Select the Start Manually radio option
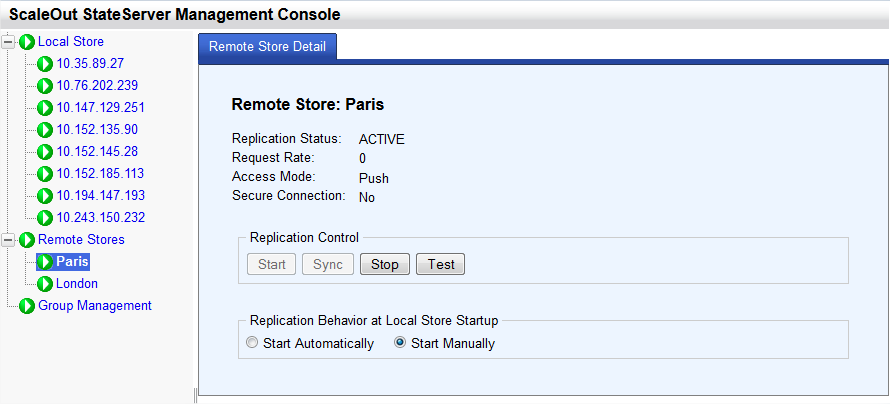This screenshot has height=404, width=890. [400, 343]
